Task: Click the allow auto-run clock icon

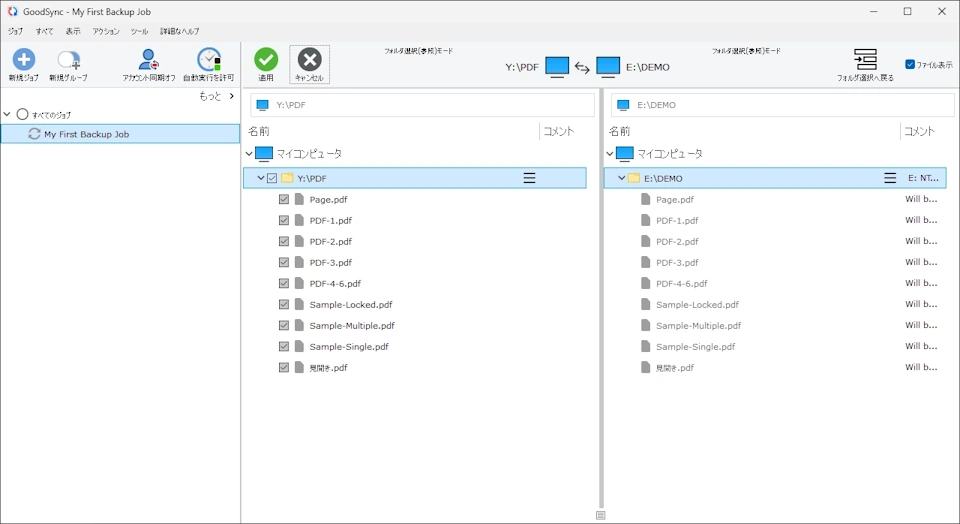Action: (209, 59)
